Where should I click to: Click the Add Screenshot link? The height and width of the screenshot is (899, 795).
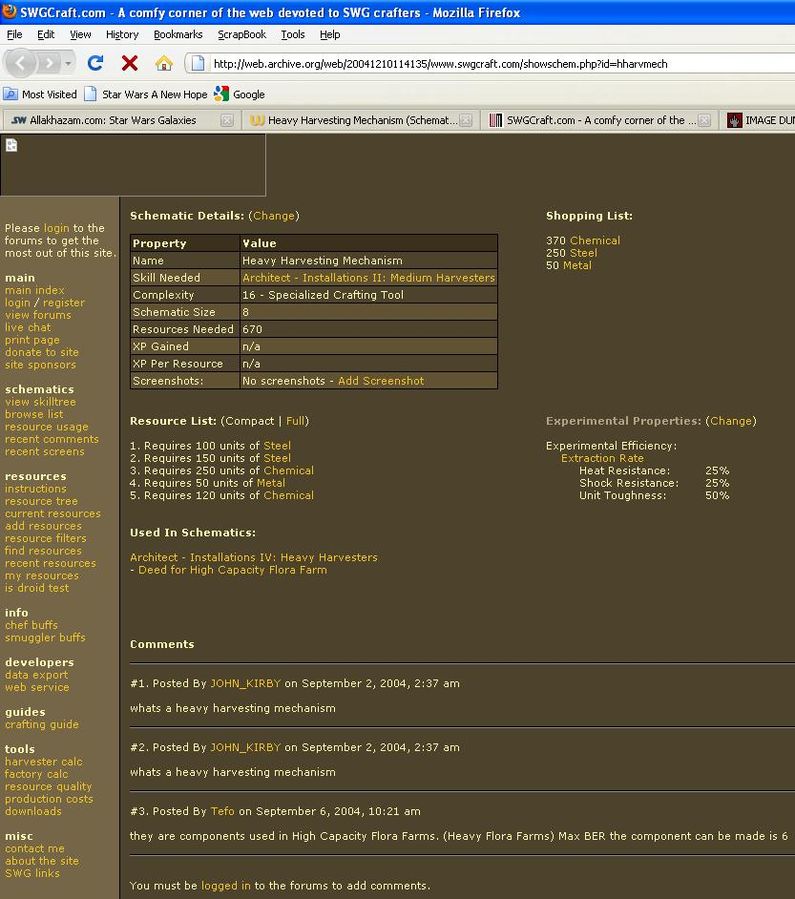tap(380, 381)
